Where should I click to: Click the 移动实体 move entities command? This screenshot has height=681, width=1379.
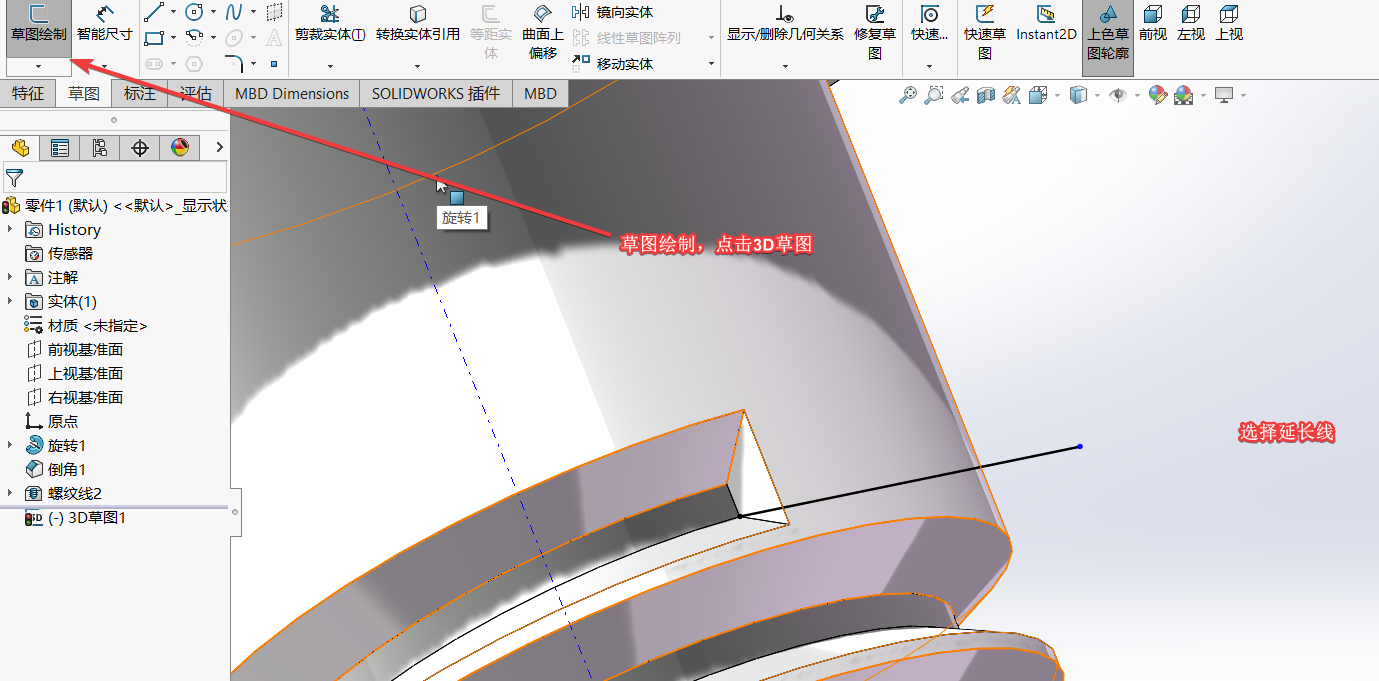pos(613,64)
